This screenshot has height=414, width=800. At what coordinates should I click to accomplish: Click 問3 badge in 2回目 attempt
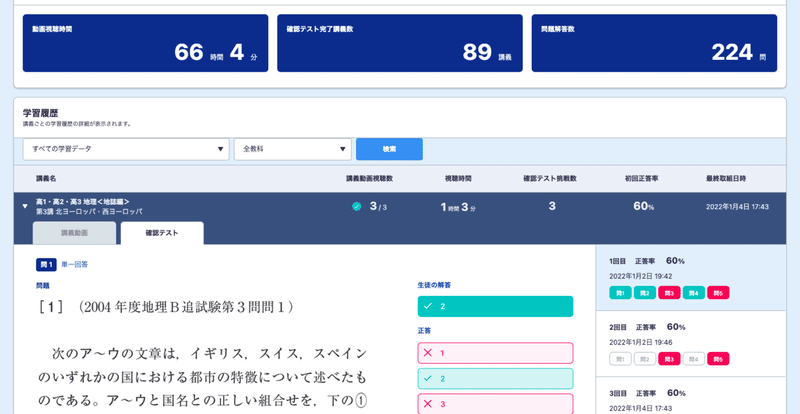pyautogui.click(x=669, y=359)
